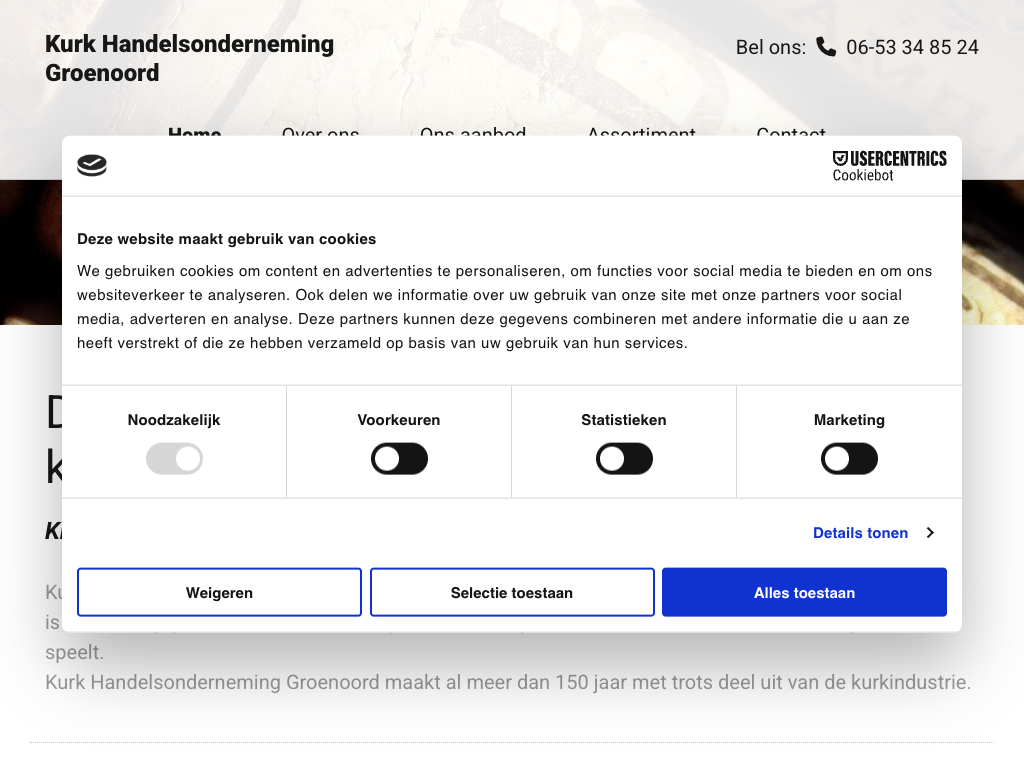Click the Alles toestaan button
This screenshot has width=1024, height=768.
805,592
